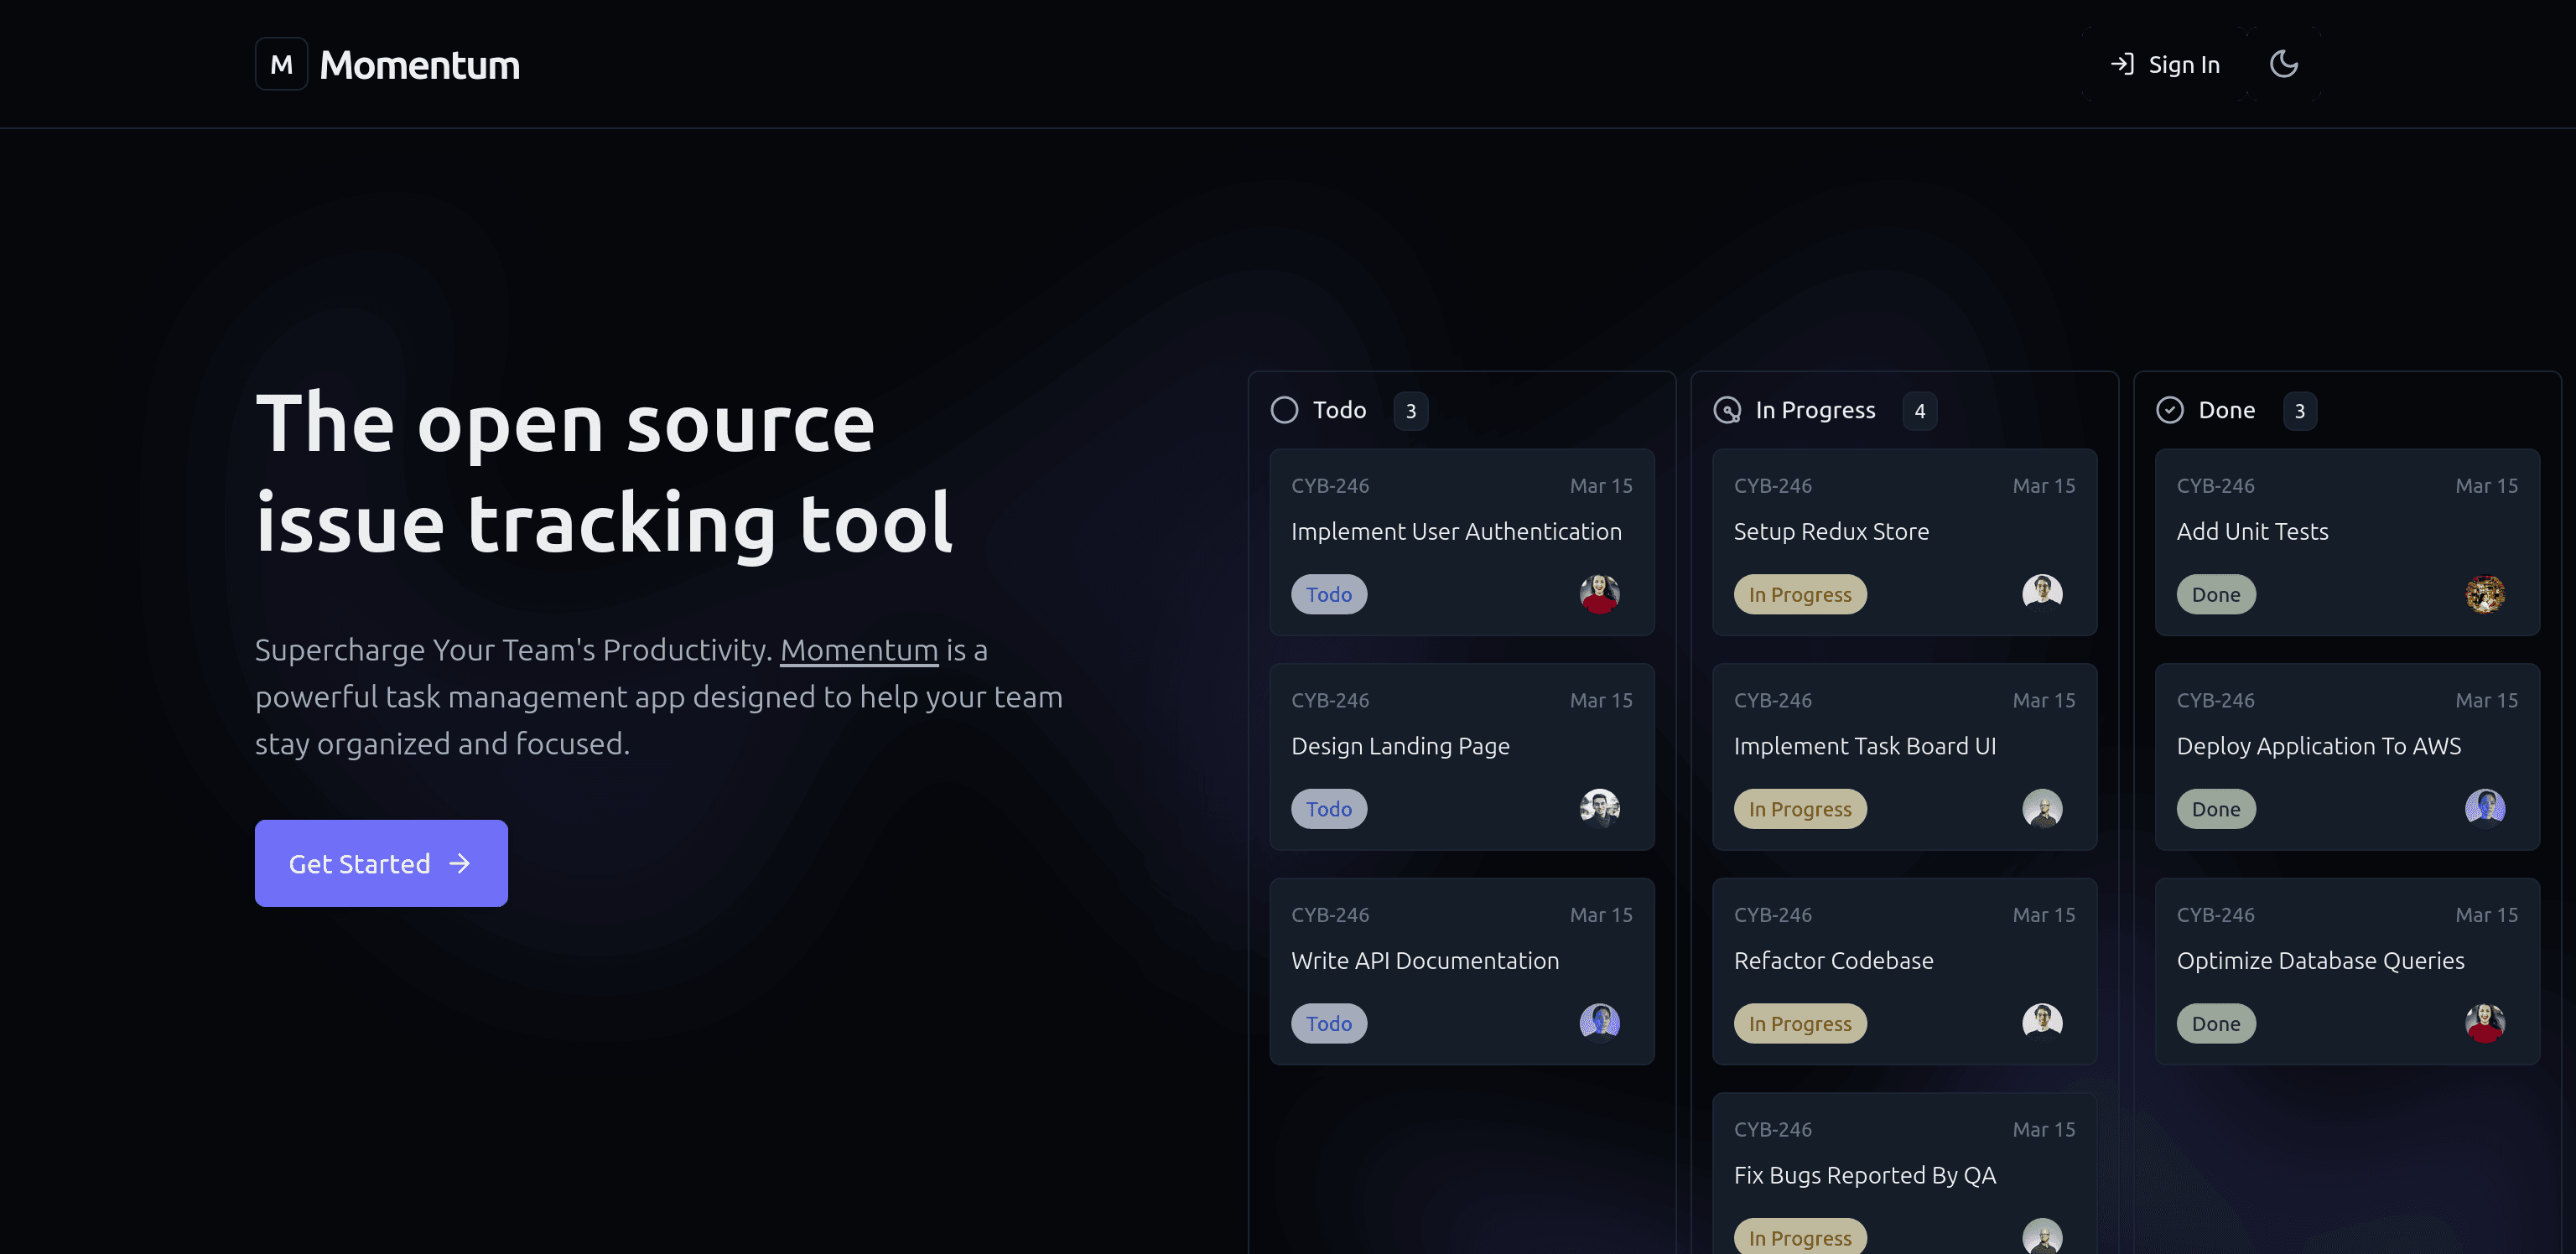
Task: Click assignee avatar on Refactor Codebase
Action: click(x=2043, y=1023)
